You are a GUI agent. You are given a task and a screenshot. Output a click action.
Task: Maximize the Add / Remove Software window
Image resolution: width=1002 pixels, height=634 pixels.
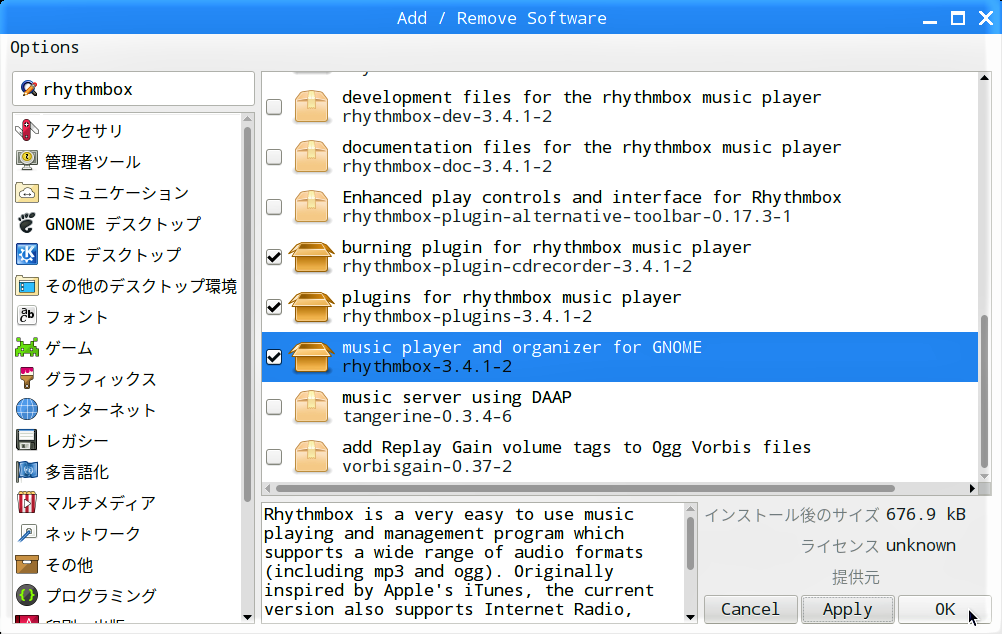(958, 18)
